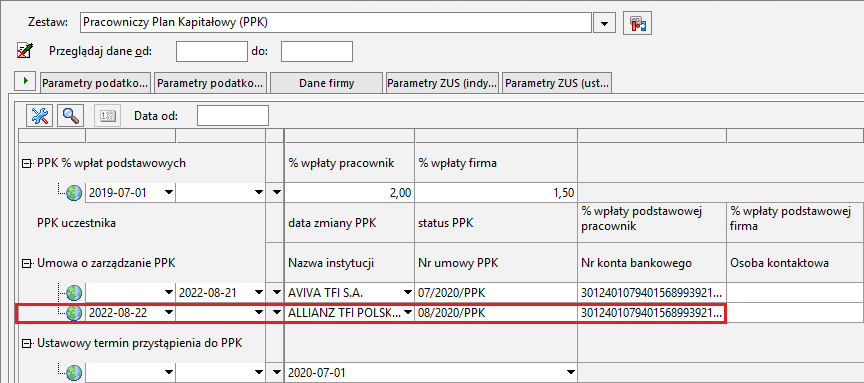Viewport: 864px width, 383px height.
Task: Click the Przeglądaj dane od date field
Action: click(212, 51)
